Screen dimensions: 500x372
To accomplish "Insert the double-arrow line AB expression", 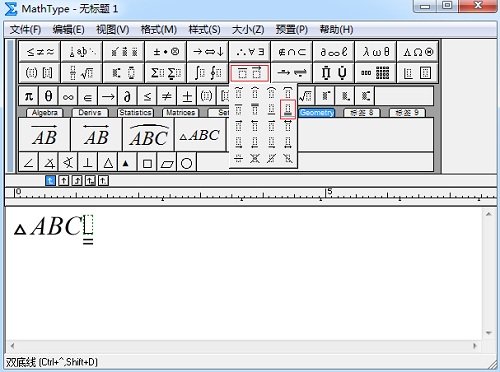I will click(x=97, y=134).
